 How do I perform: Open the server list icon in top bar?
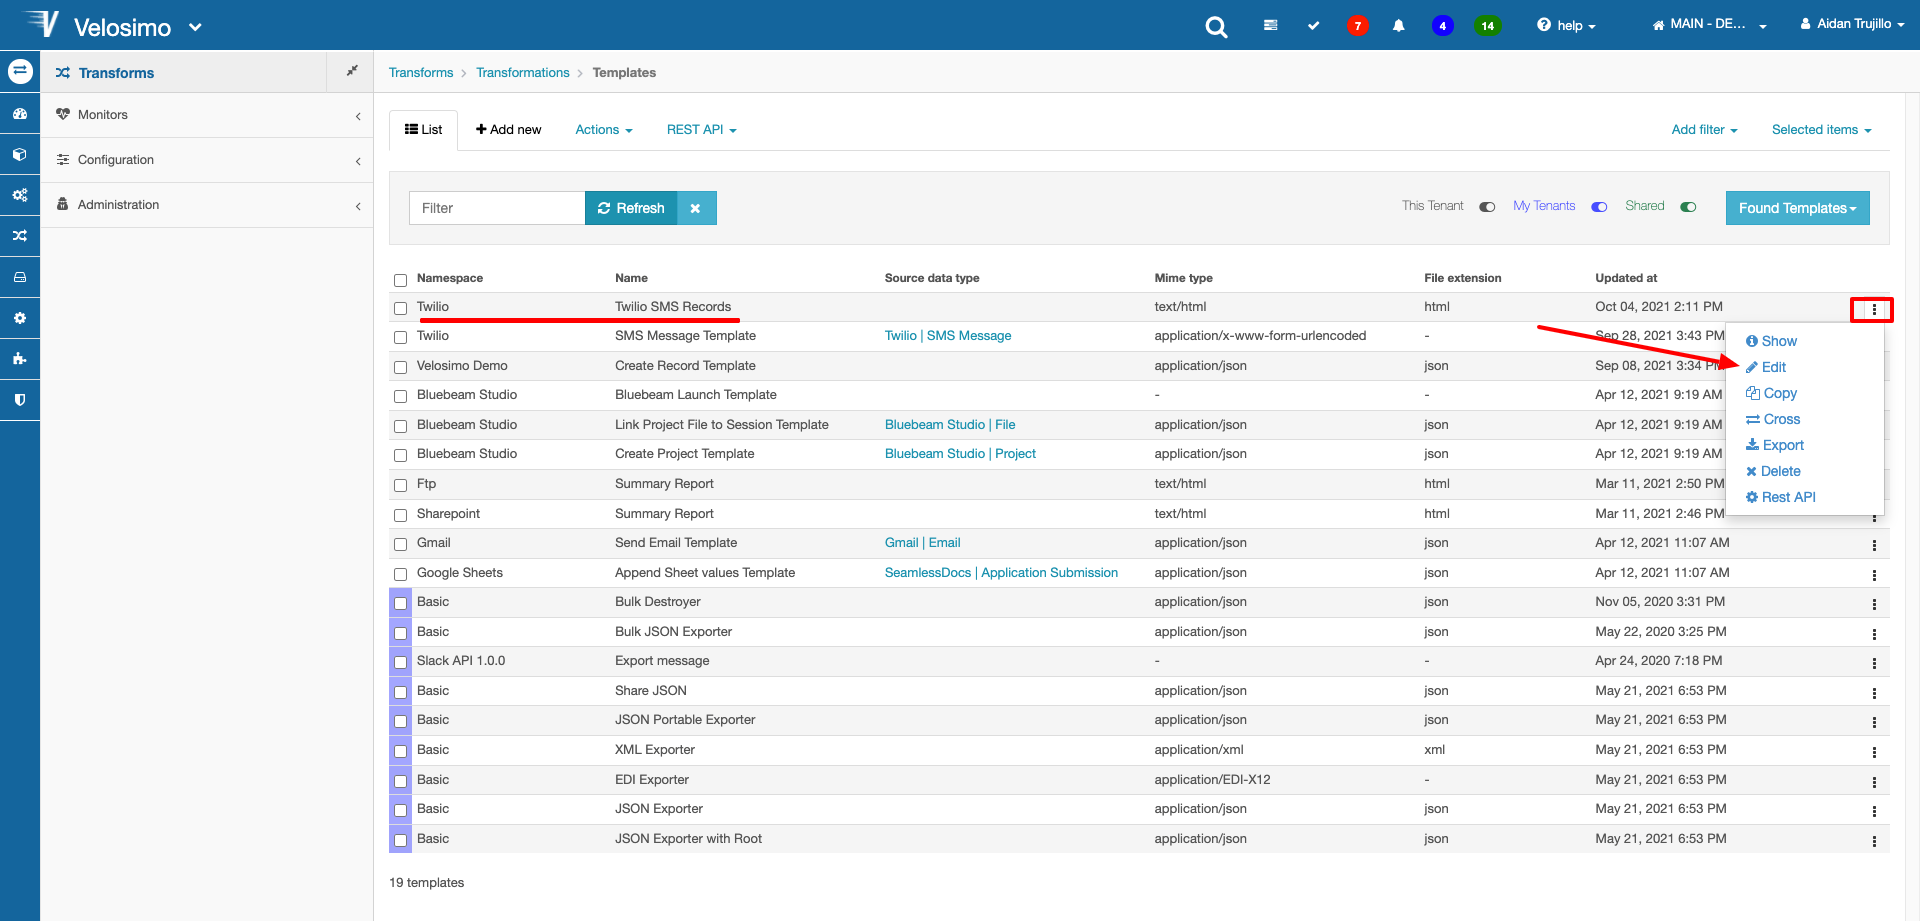(x=1271, y=25)
